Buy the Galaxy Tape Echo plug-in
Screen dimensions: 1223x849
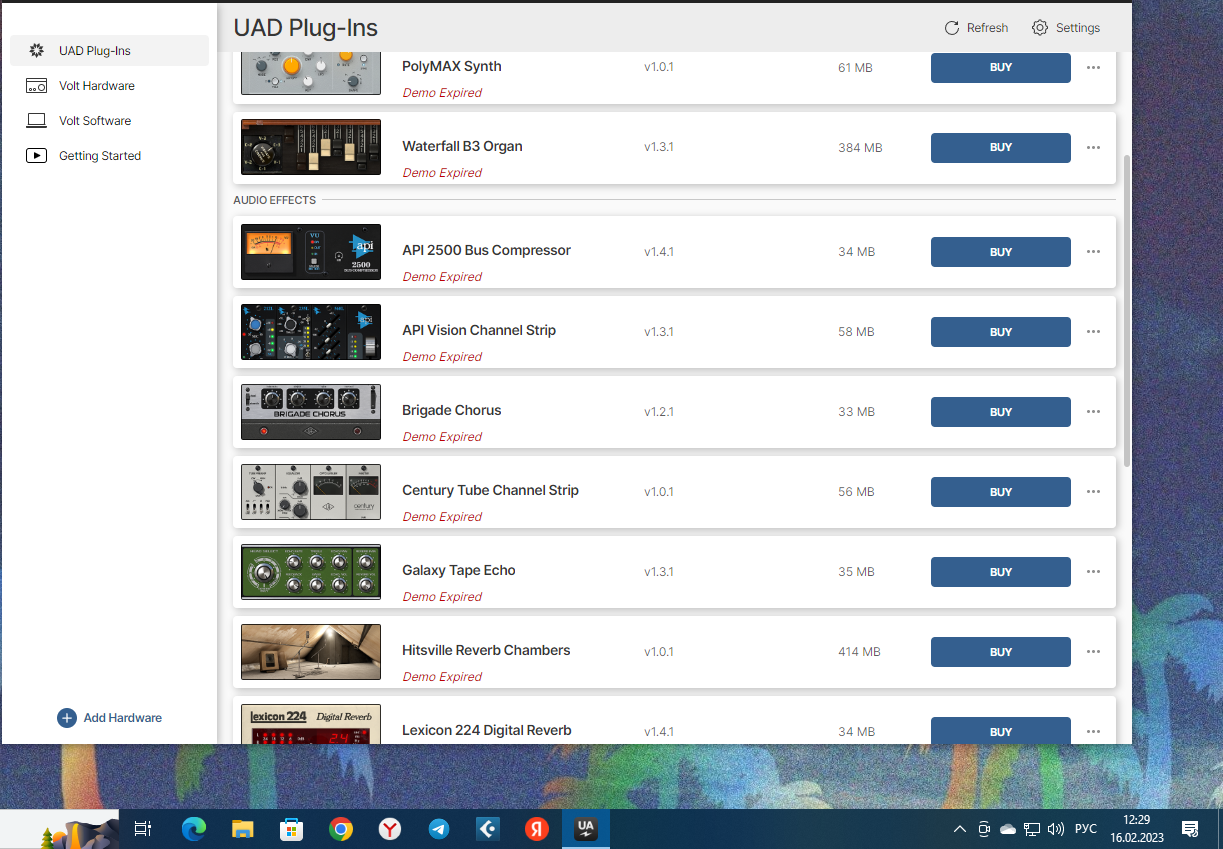[x=1001, y=572]
